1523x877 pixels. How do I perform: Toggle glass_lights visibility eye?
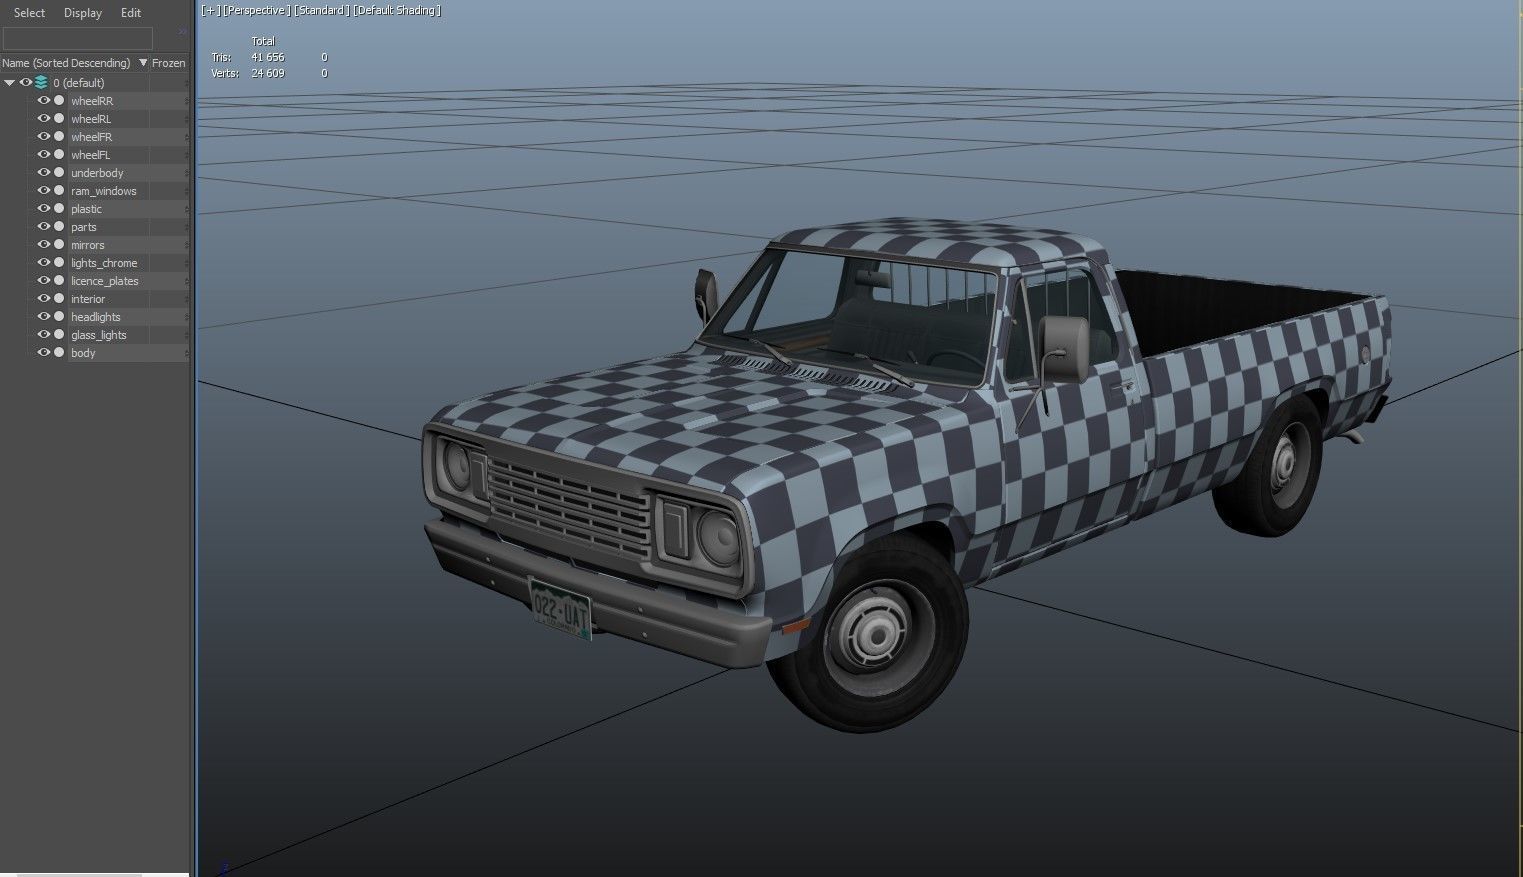[44, 335]
